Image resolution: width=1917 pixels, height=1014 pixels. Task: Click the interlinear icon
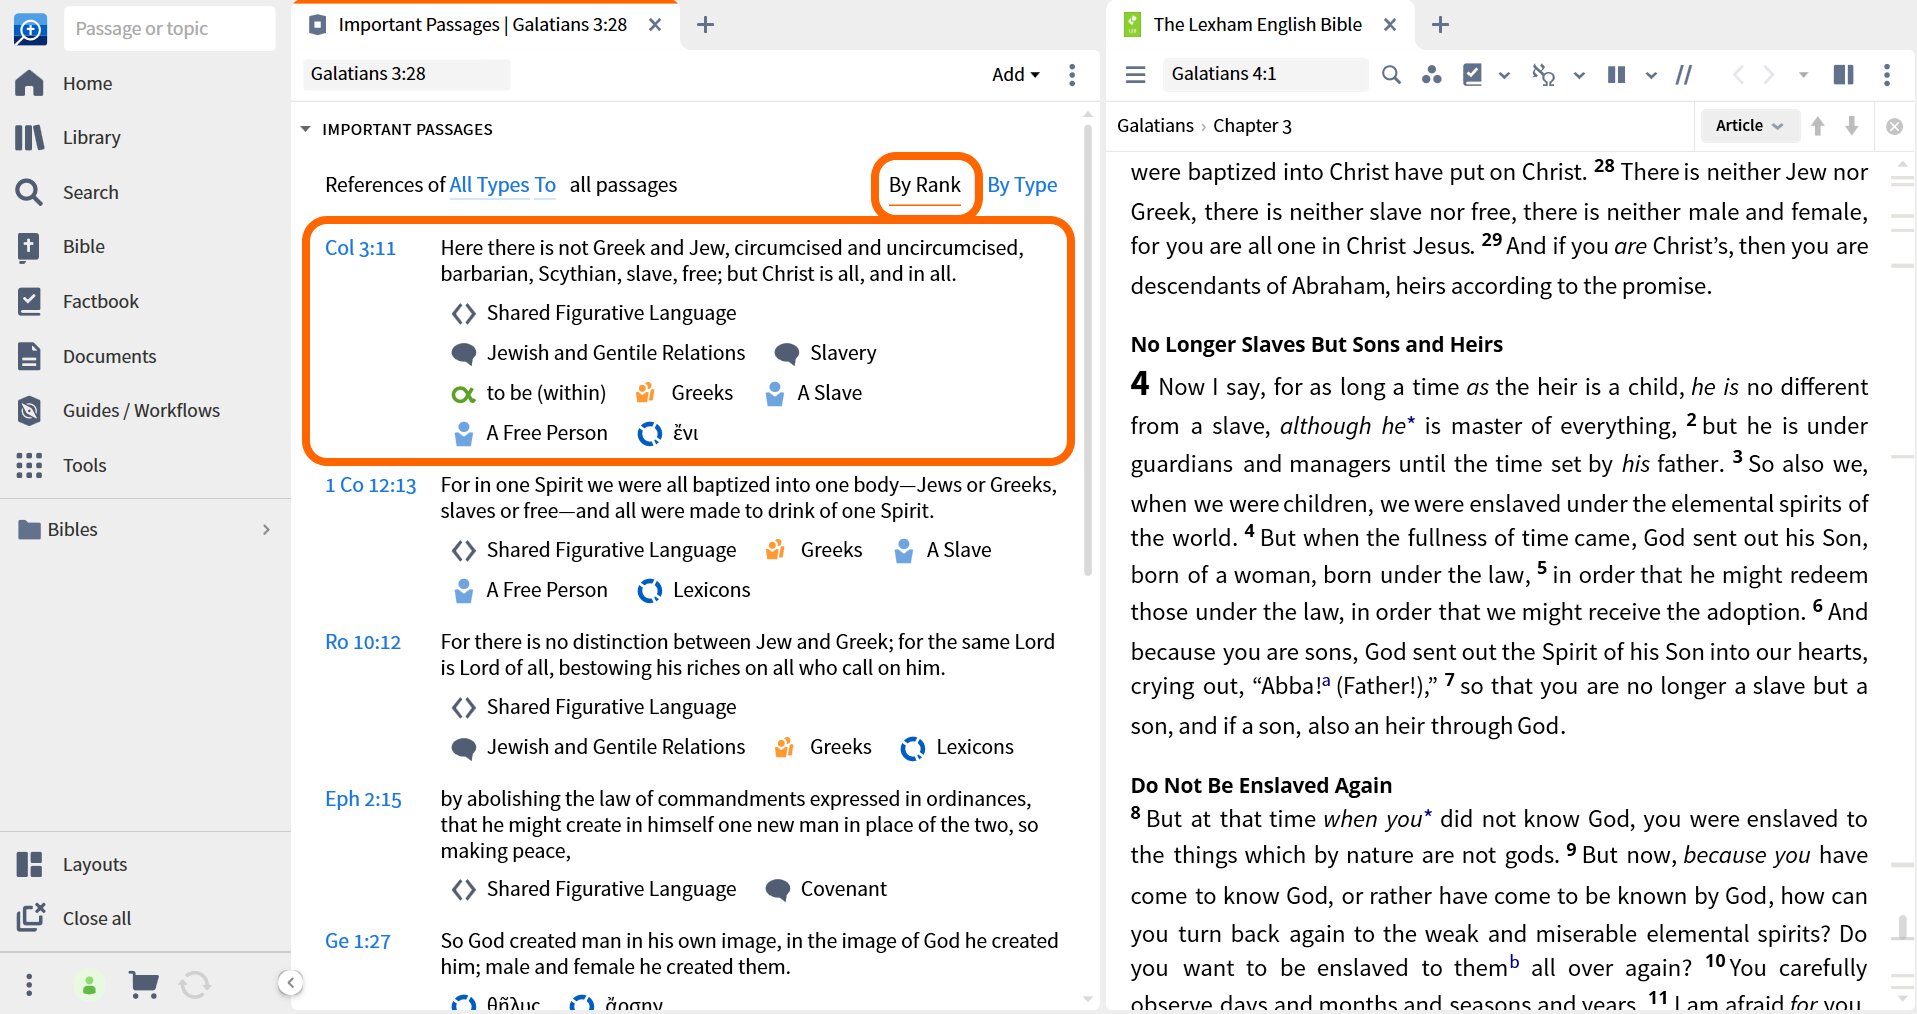(x=1544, y=74)
